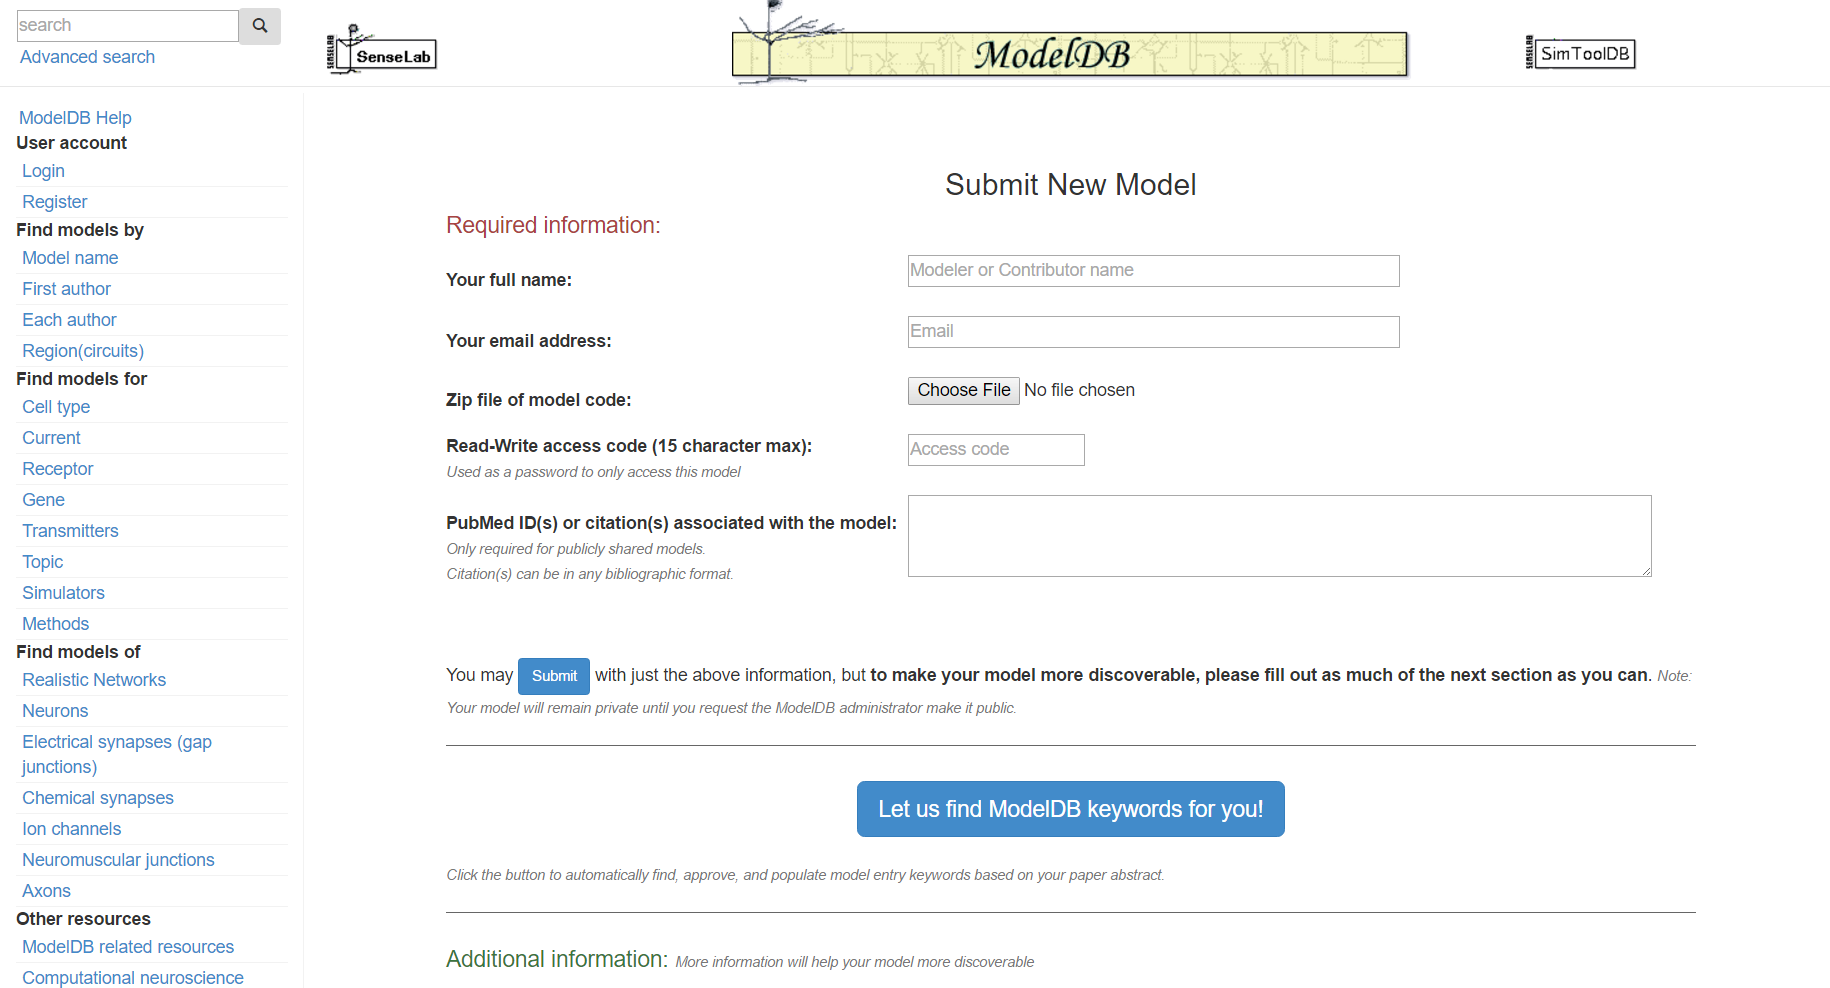Browse models by Simulators

pos(63,593)
